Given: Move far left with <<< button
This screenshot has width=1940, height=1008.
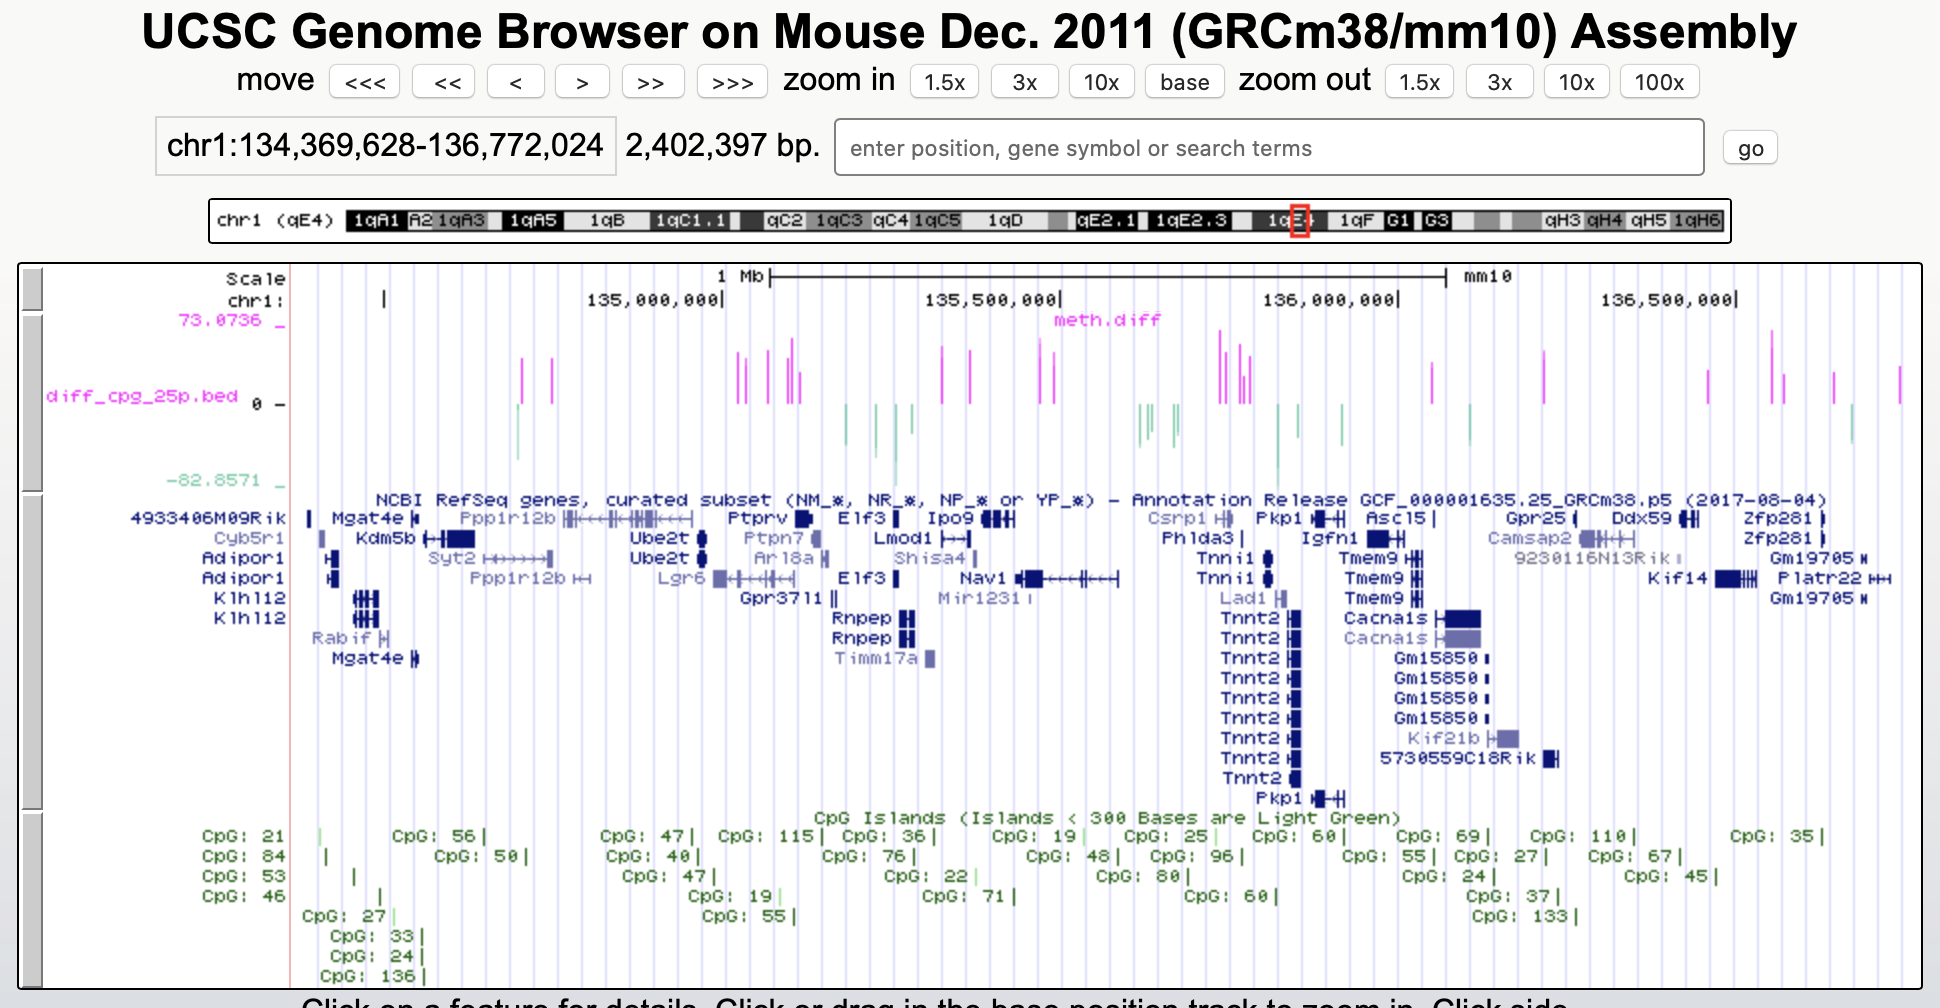Looking at the screenshot, I should 364,82.
